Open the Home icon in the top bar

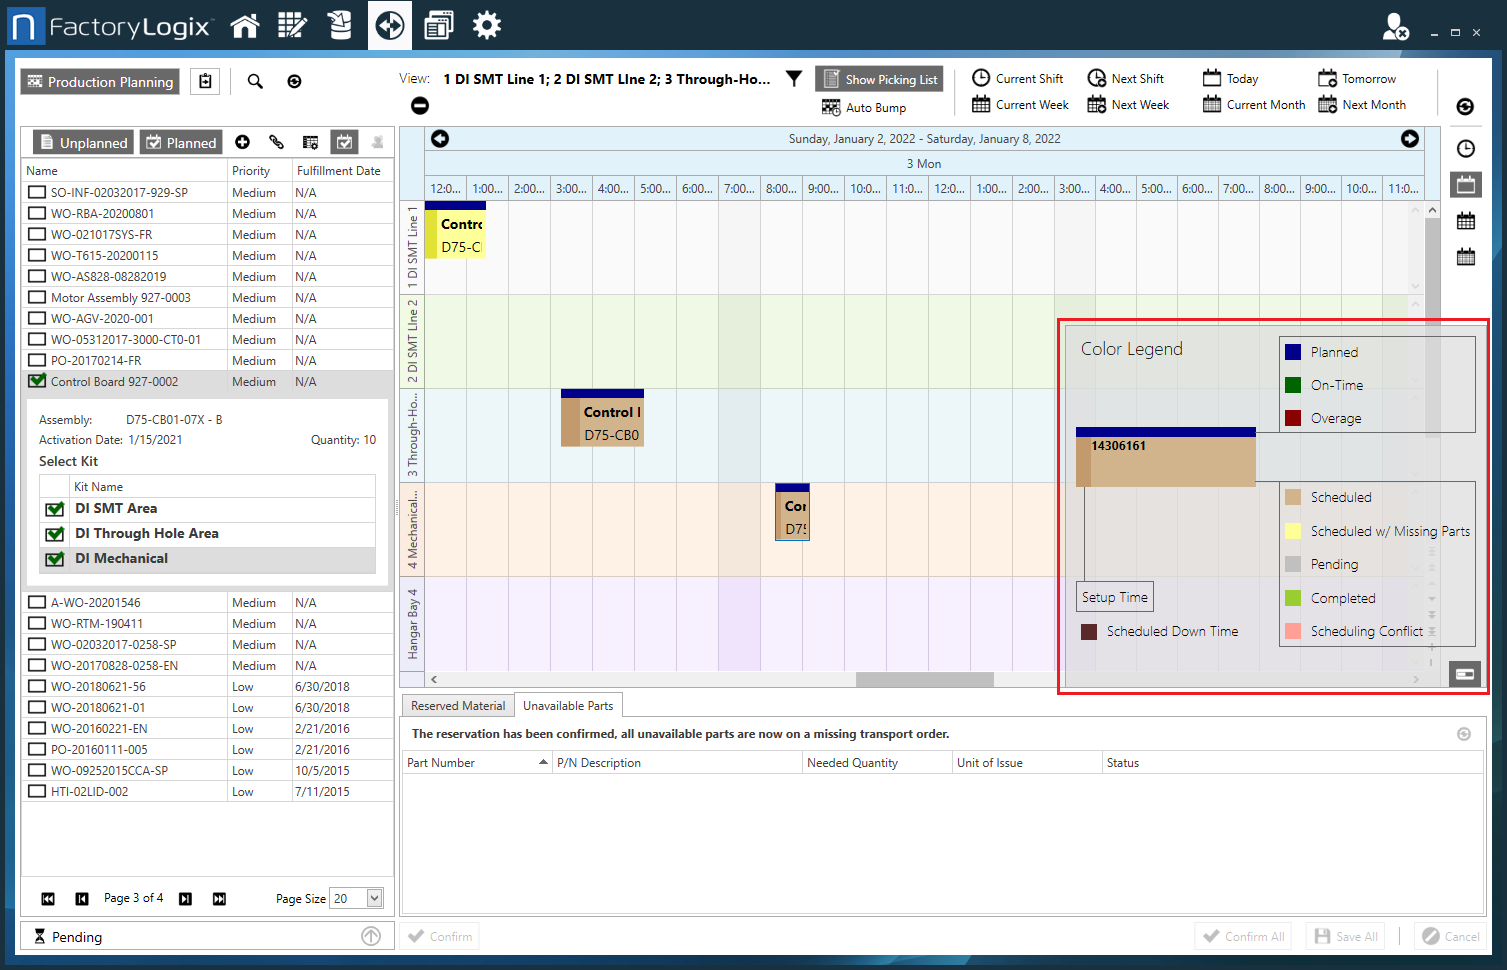[x=245, y=26]
